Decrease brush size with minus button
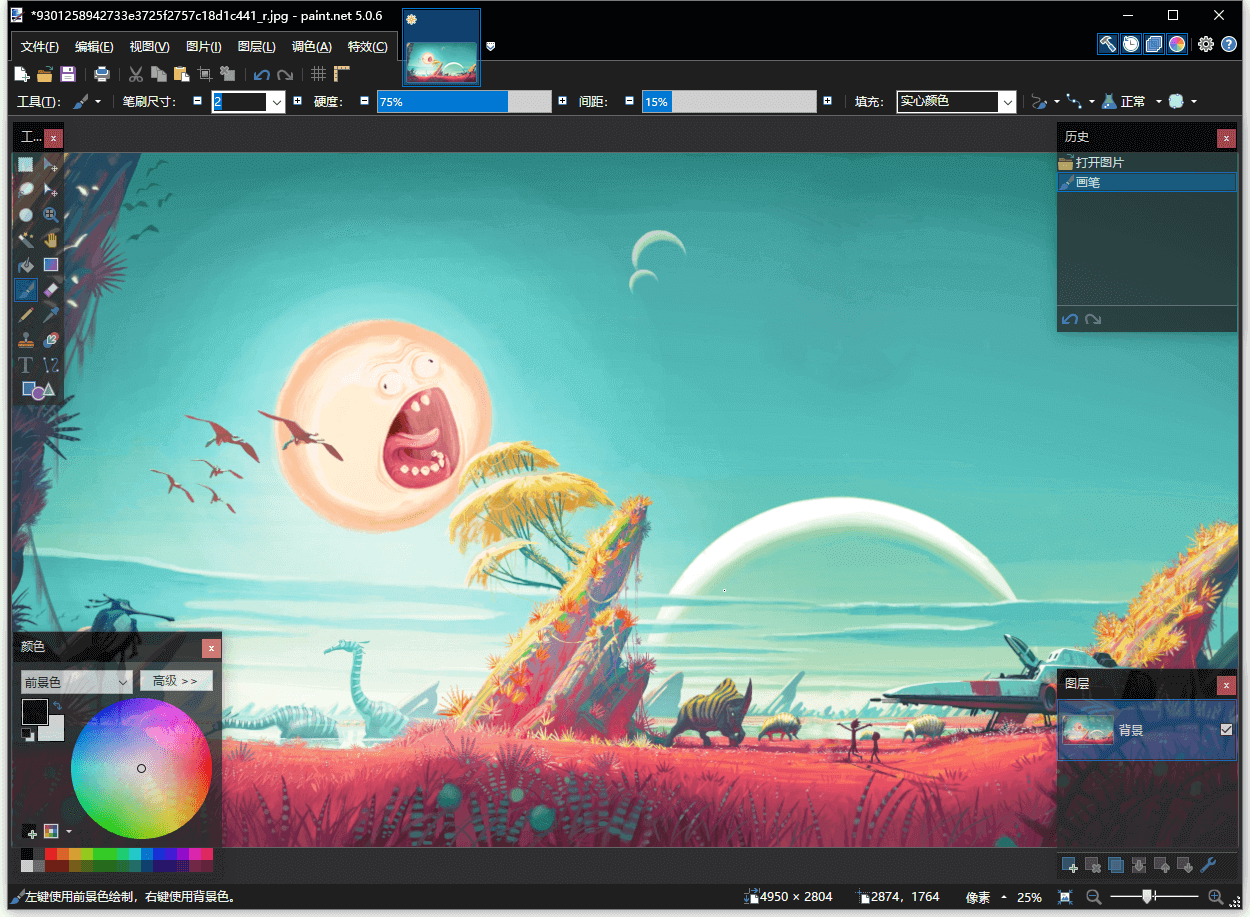1250x917 pixels. [197, 101]
